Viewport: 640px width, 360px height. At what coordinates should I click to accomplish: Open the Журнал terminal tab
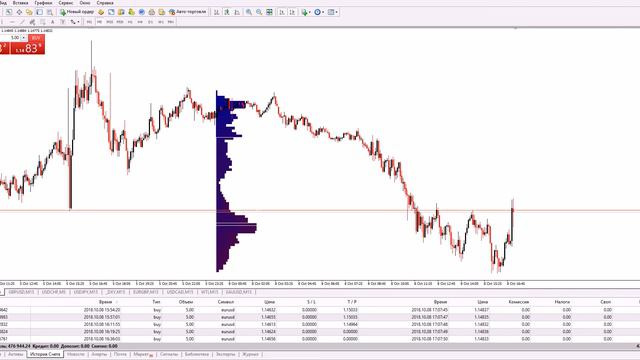[250, 354]
